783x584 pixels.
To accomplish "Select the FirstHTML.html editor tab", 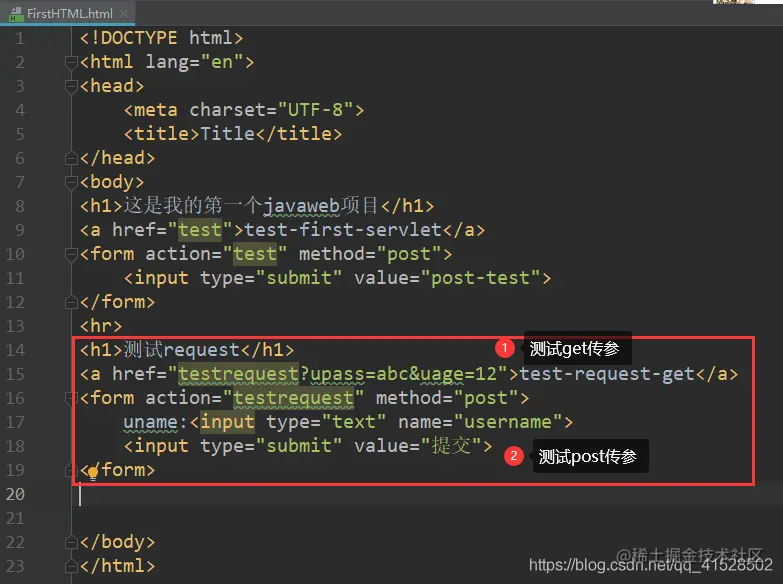I will click(x=67, y=13).
